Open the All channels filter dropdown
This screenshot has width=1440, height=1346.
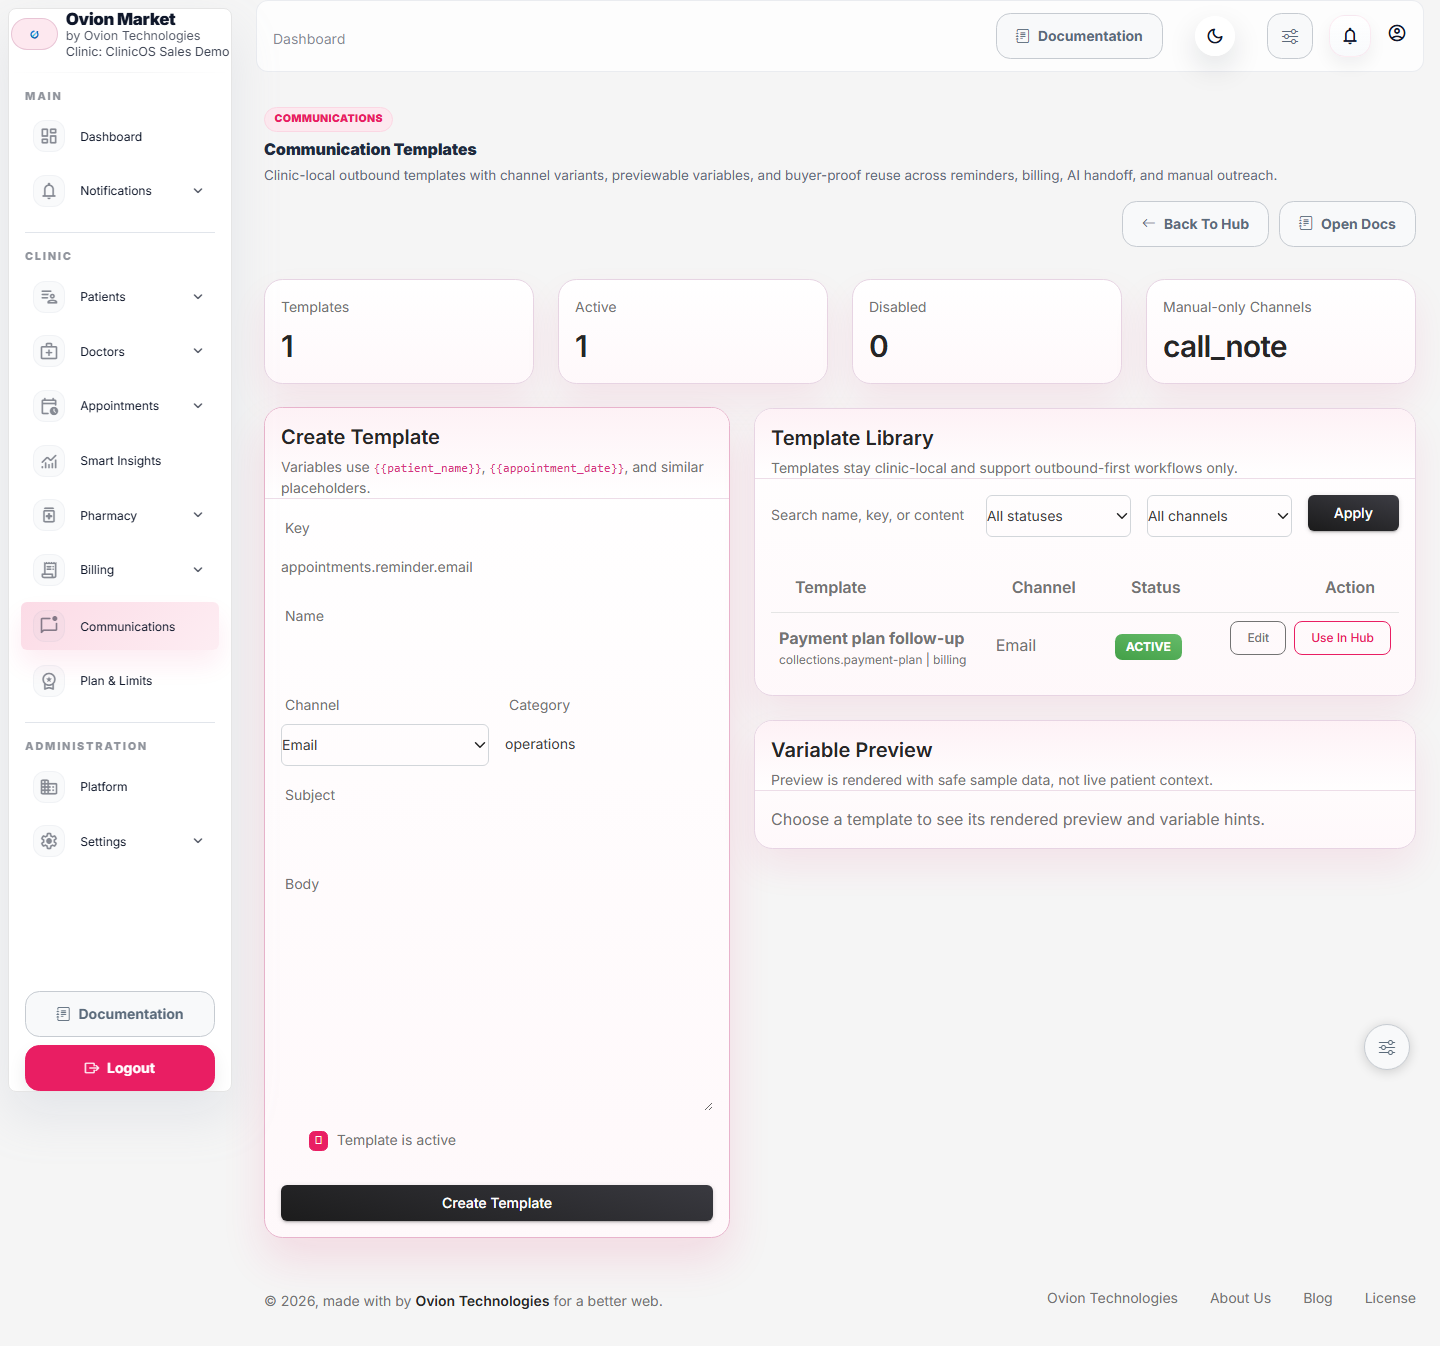1219,516
